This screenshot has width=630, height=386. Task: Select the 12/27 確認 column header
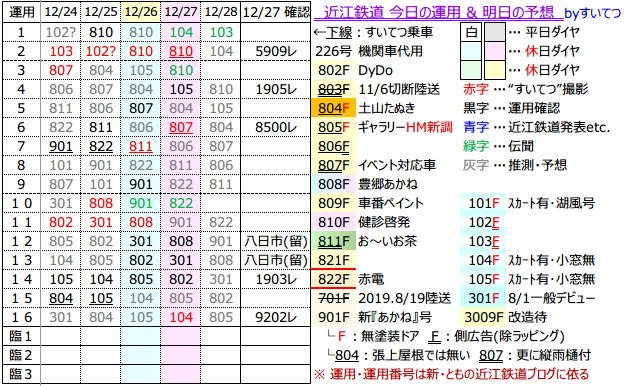(276, 12)
